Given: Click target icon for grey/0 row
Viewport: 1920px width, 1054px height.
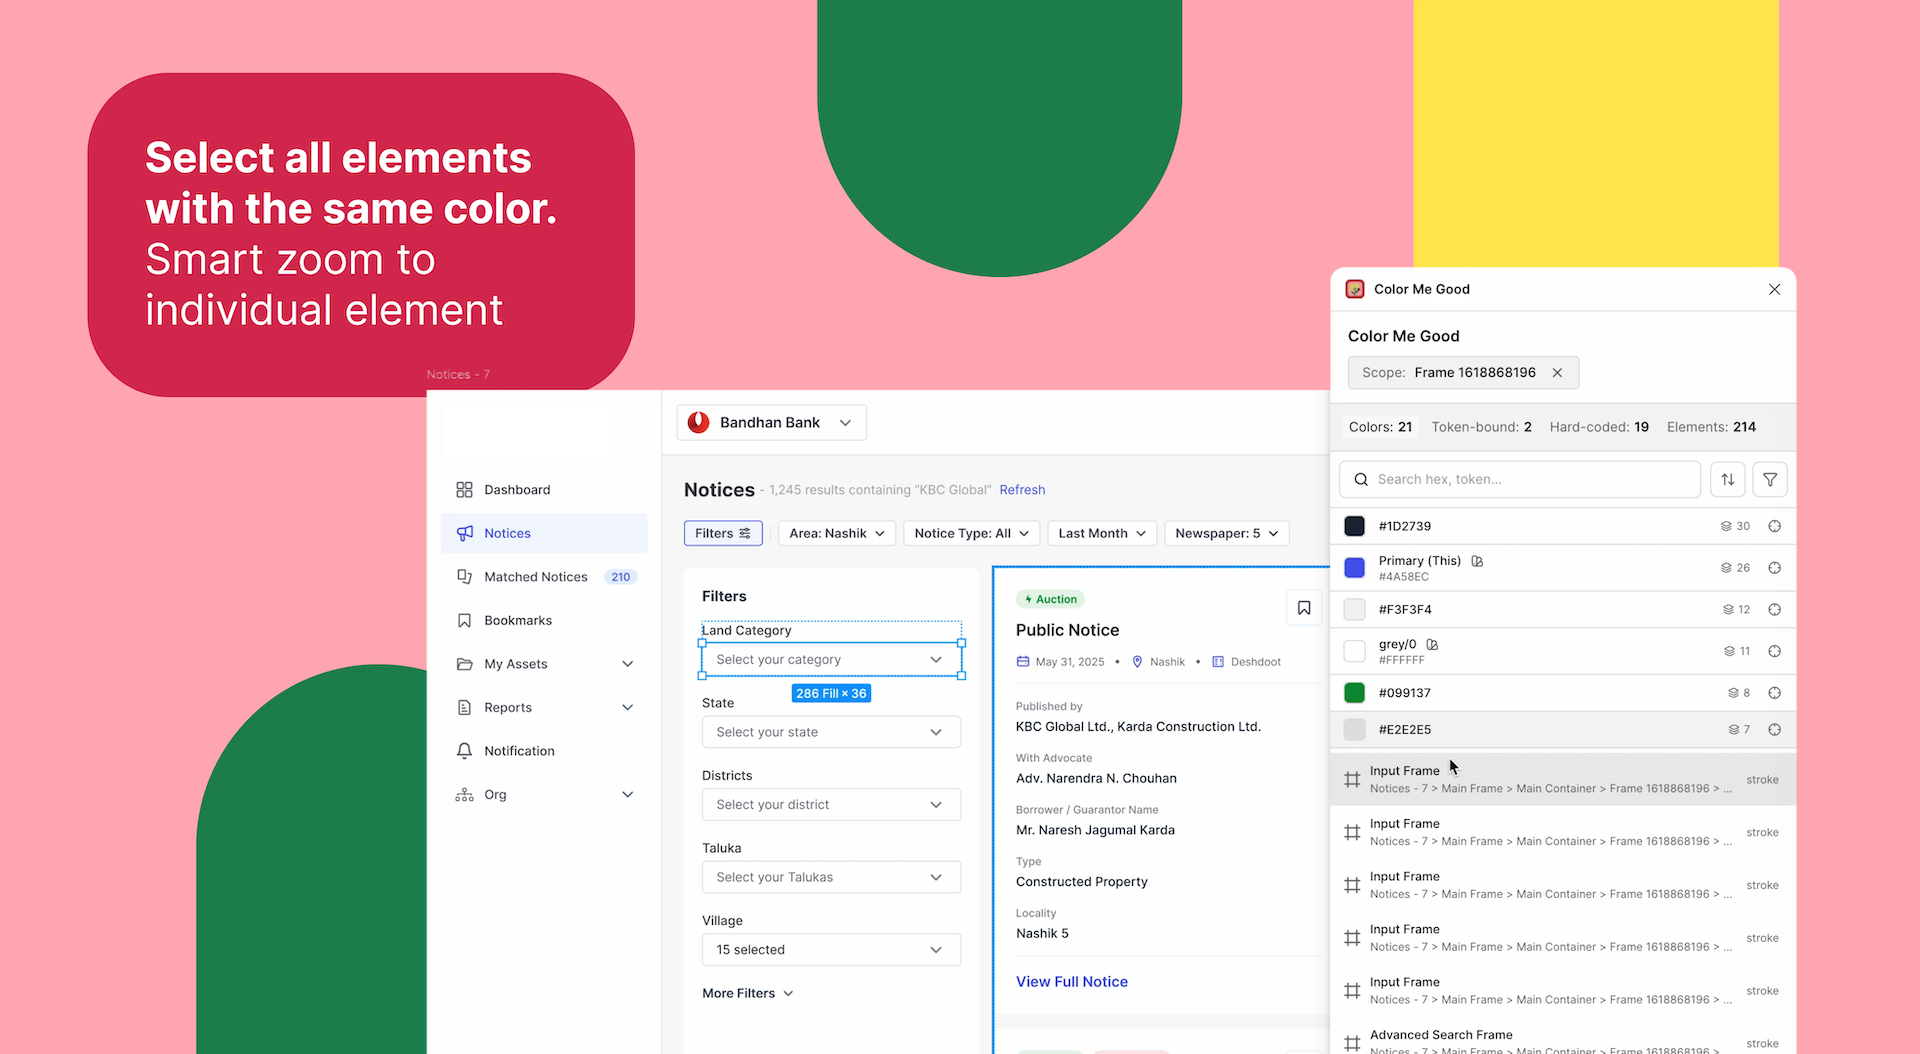Looking at the screenshot, I should [x=1774, y=651].
